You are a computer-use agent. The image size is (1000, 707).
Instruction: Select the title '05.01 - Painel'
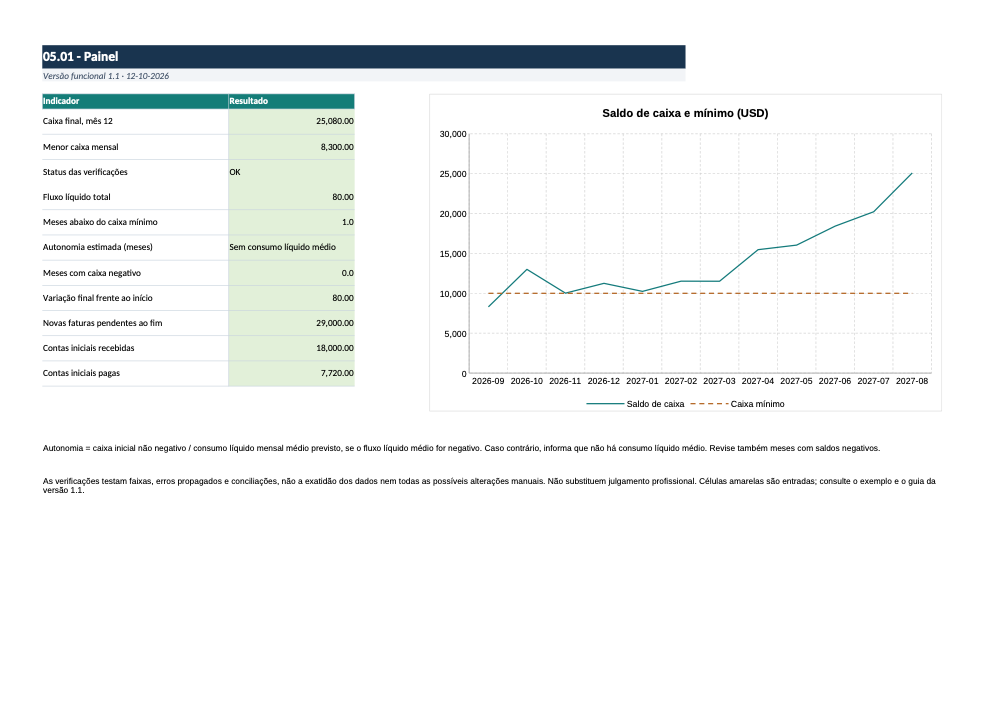(80, 57)
